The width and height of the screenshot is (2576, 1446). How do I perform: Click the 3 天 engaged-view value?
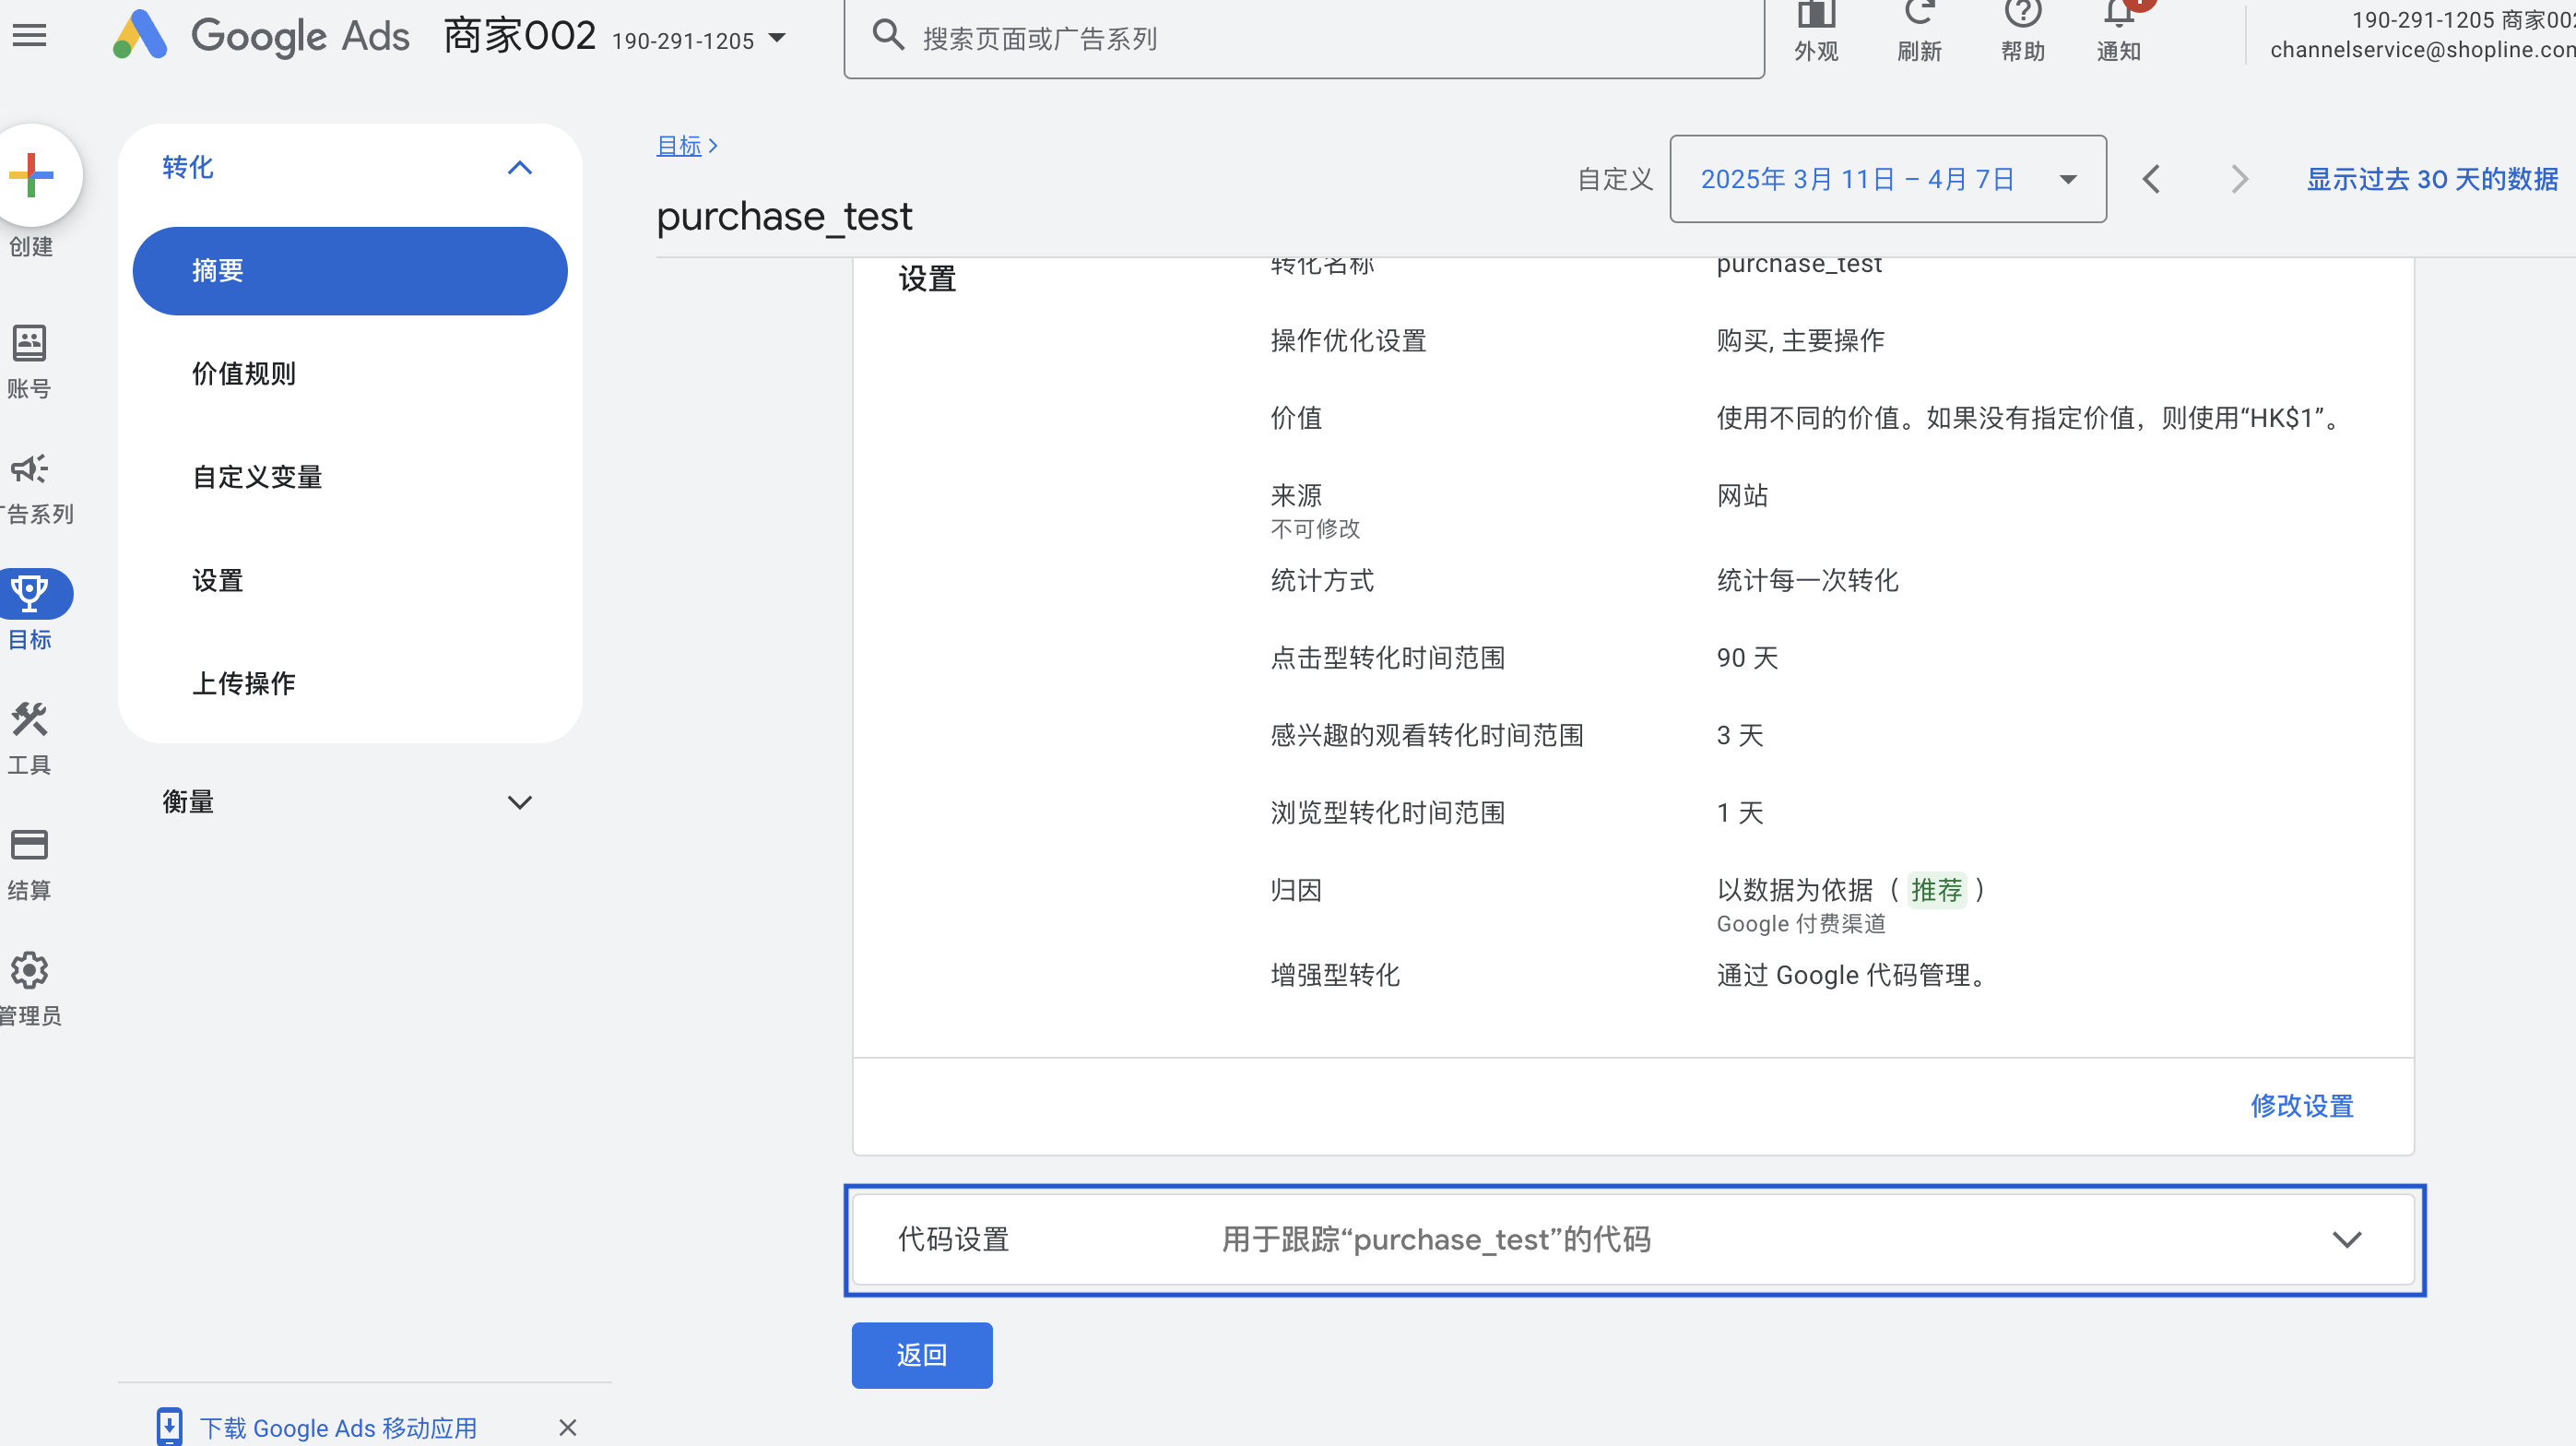pos(1740,736)
